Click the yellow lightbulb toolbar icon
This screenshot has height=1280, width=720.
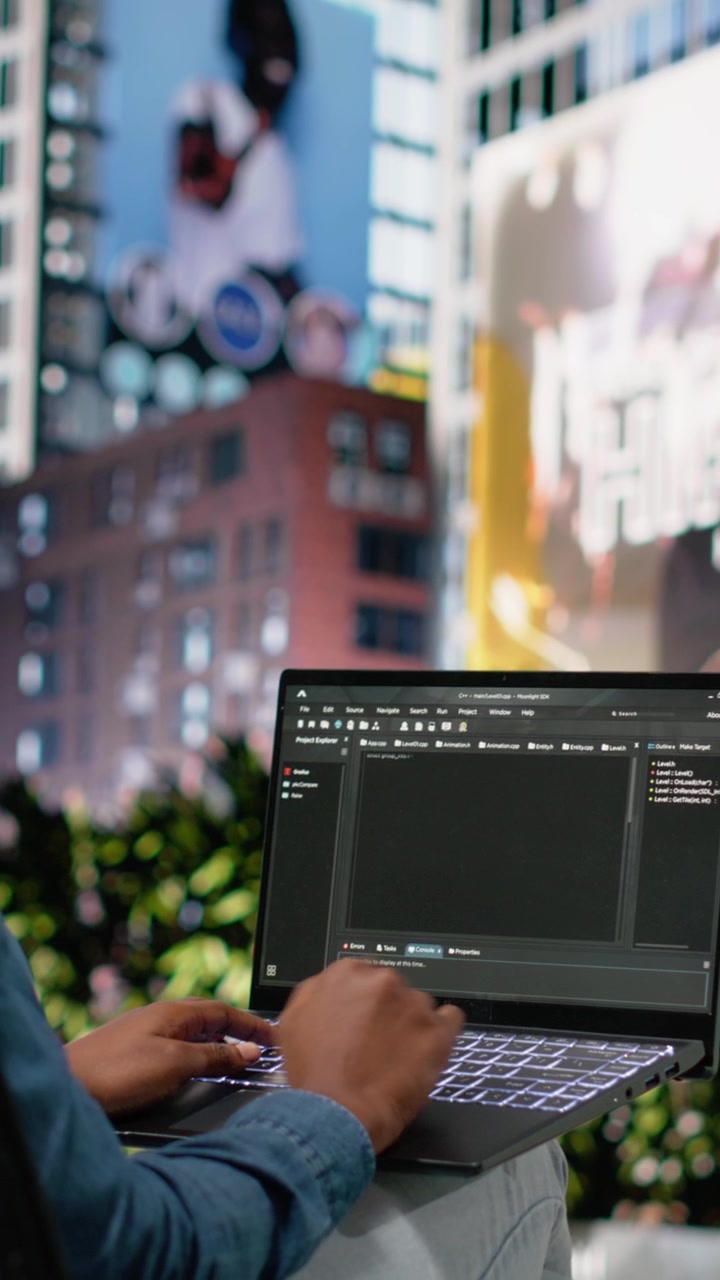pyautogui.click(x=462, y=726)
